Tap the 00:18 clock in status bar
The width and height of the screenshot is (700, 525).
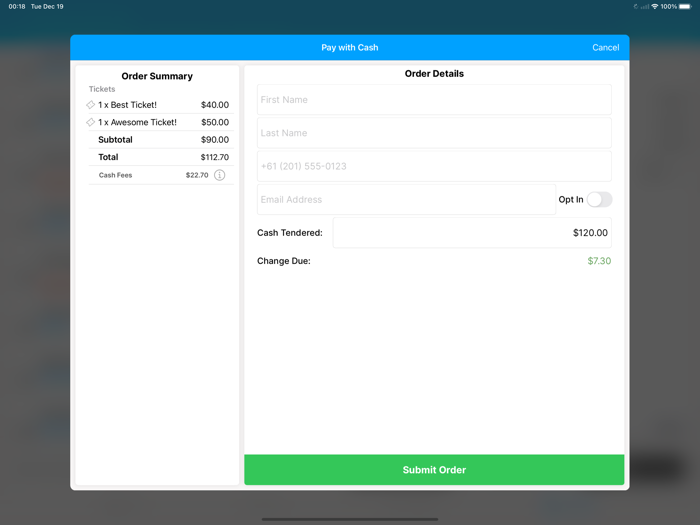tap(17, 7)
